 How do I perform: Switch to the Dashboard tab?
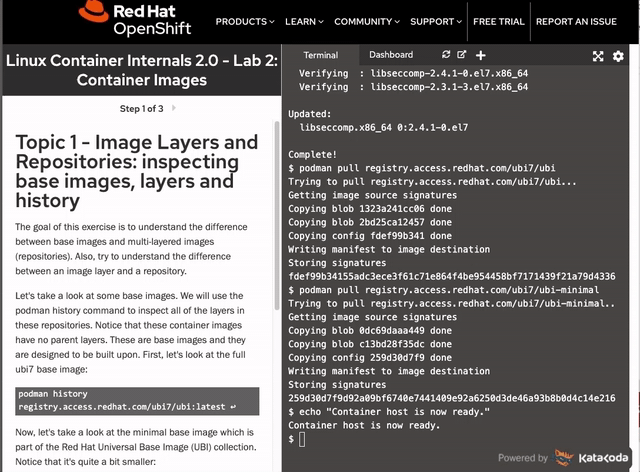click(390, 55)
